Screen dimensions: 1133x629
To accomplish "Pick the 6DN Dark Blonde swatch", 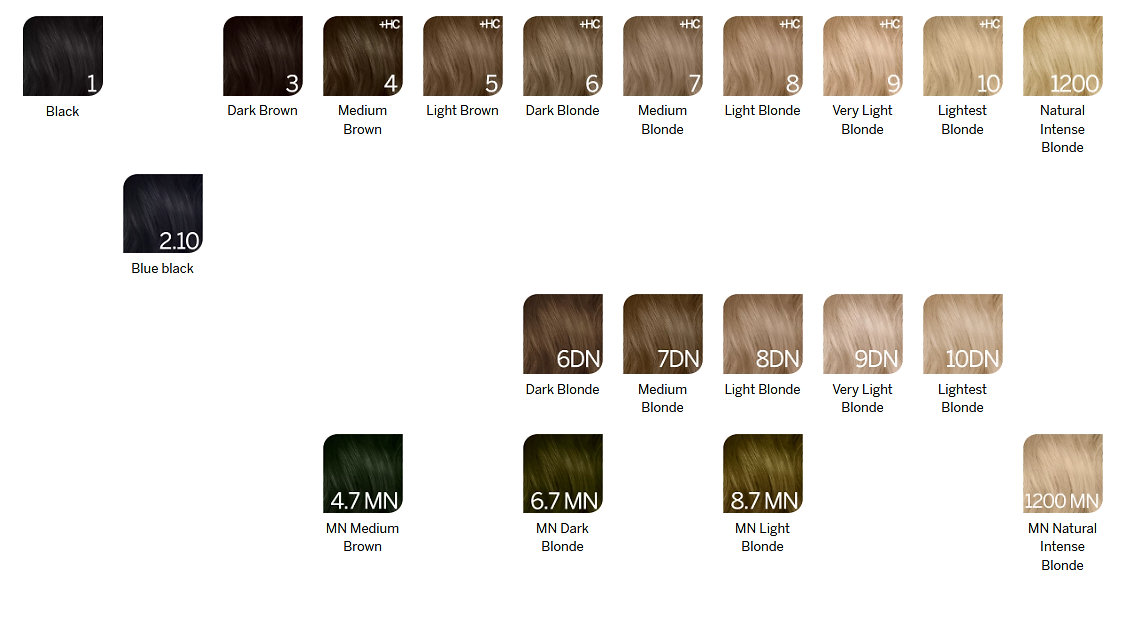I will click(562, 334).
